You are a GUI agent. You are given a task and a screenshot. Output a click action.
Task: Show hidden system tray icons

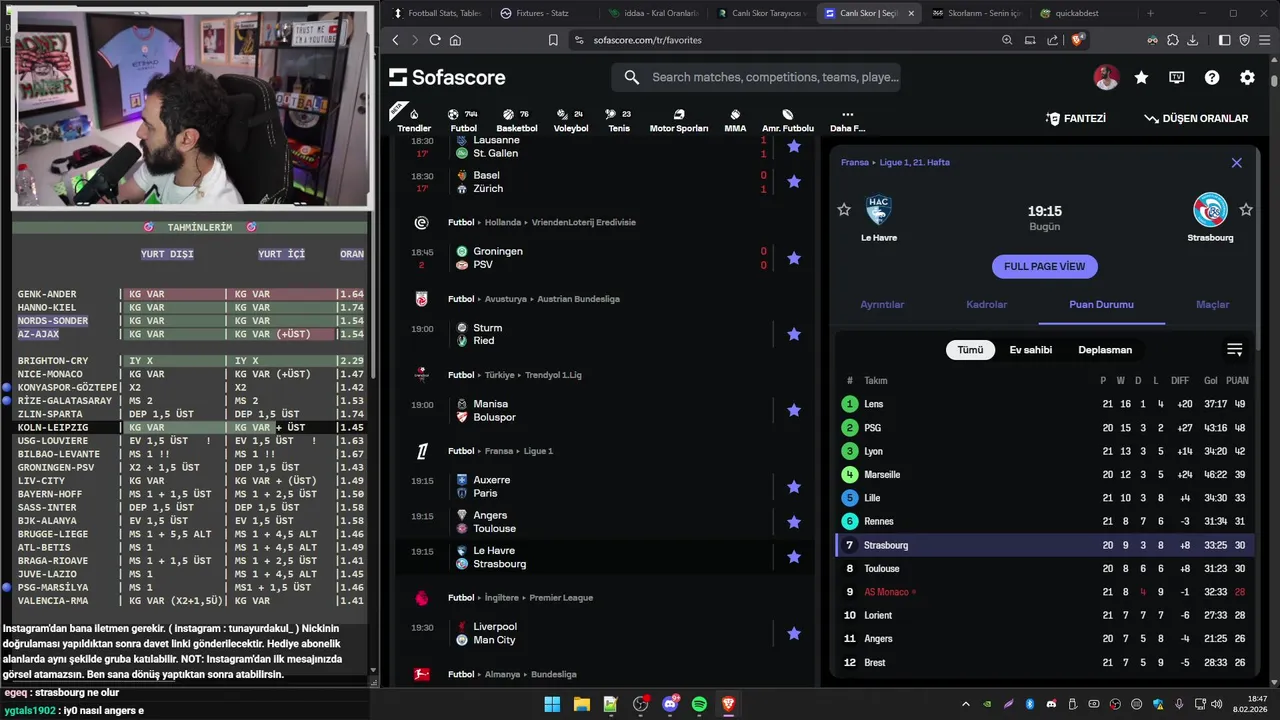click(x=965, y=704)
